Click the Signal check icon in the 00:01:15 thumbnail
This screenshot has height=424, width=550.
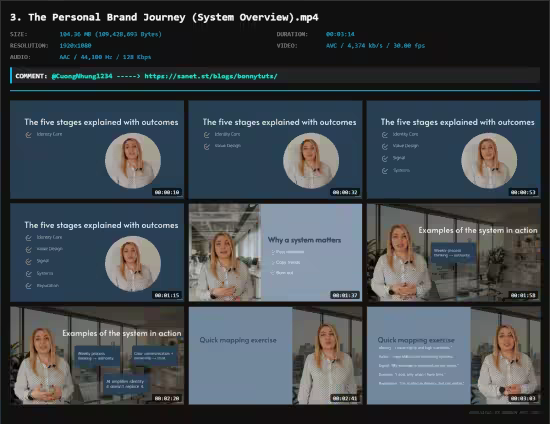coord(28,262)
